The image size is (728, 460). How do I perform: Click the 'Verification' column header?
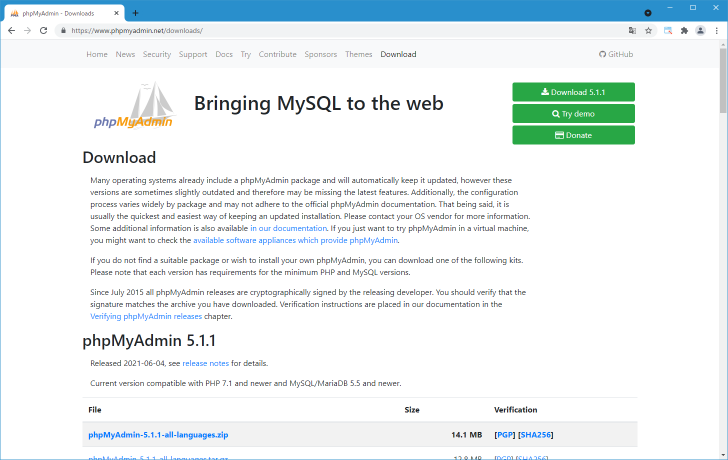[515, 410]
